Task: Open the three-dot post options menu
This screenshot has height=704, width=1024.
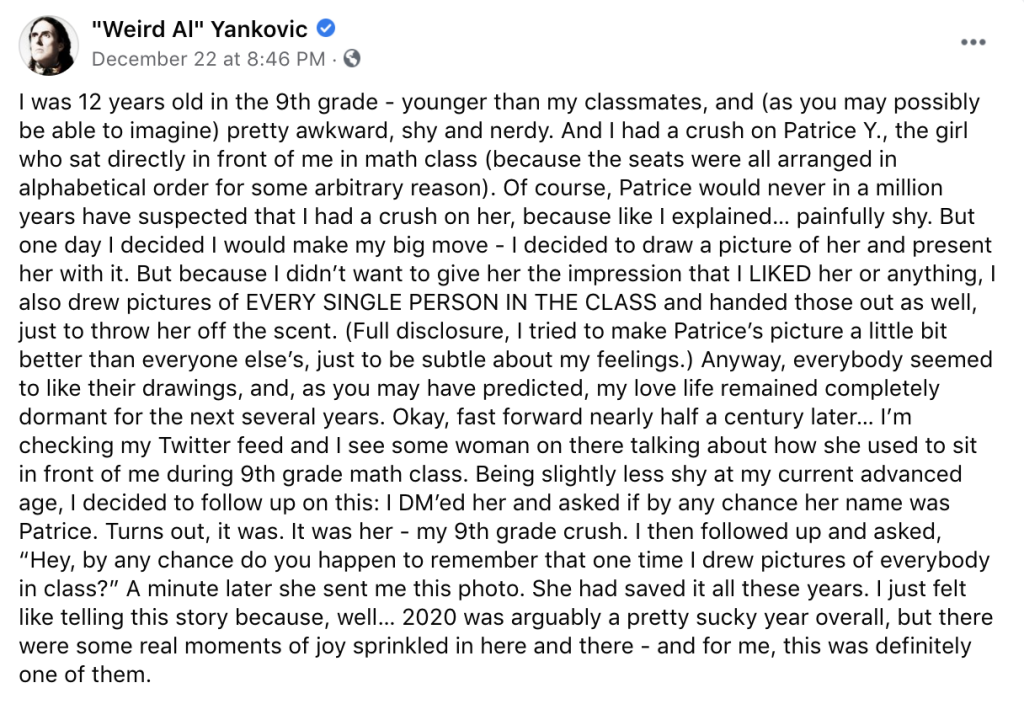Action: pyautogui.click(x=973, y=43)
